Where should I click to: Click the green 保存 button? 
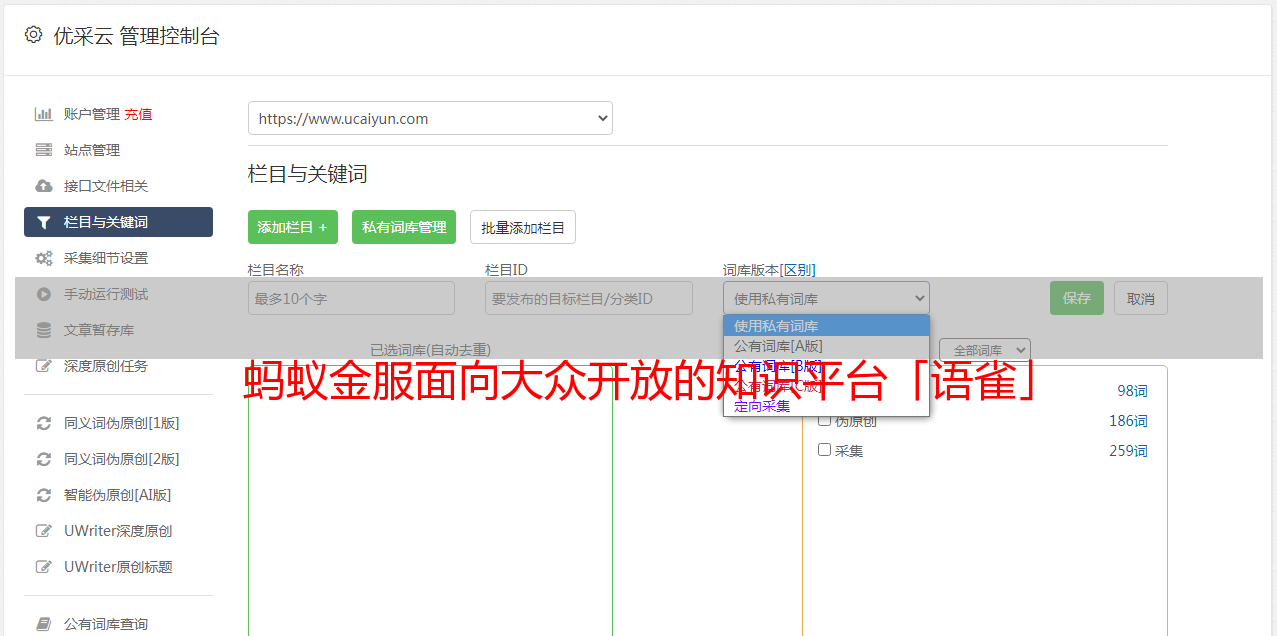1077,298
